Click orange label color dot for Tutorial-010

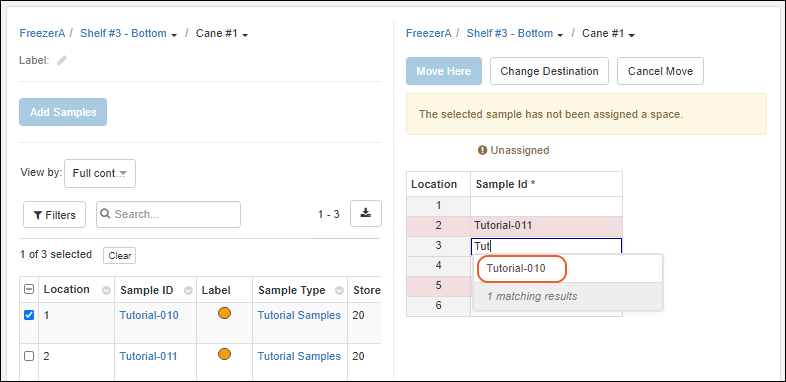tap(225, 314)
